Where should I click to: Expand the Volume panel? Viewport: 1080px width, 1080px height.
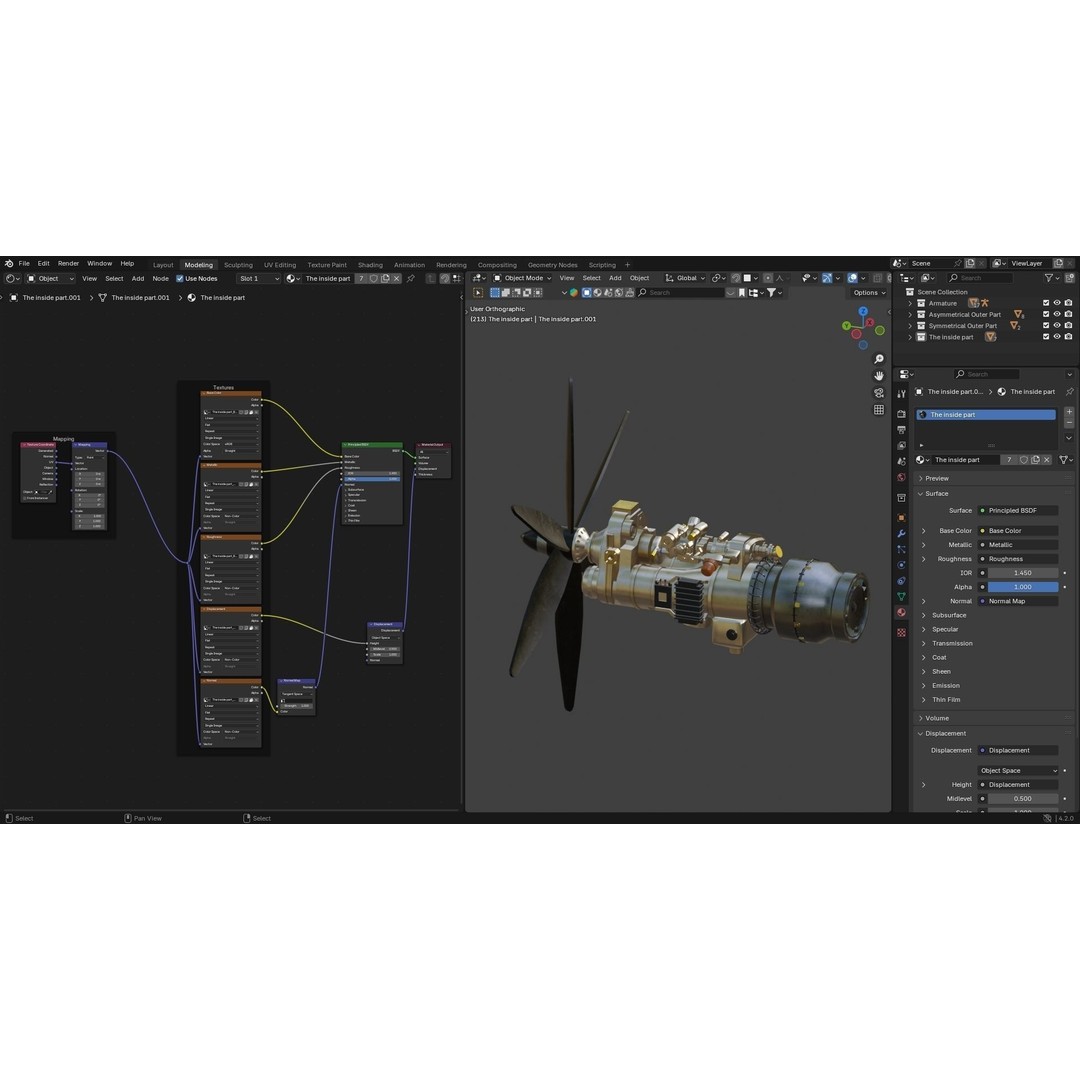point(937,718)
